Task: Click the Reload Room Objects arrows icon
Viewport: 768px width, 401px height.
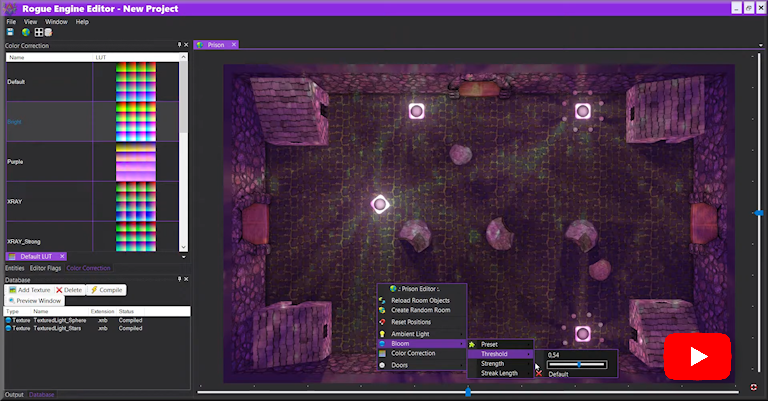Action: click(382, 300)
